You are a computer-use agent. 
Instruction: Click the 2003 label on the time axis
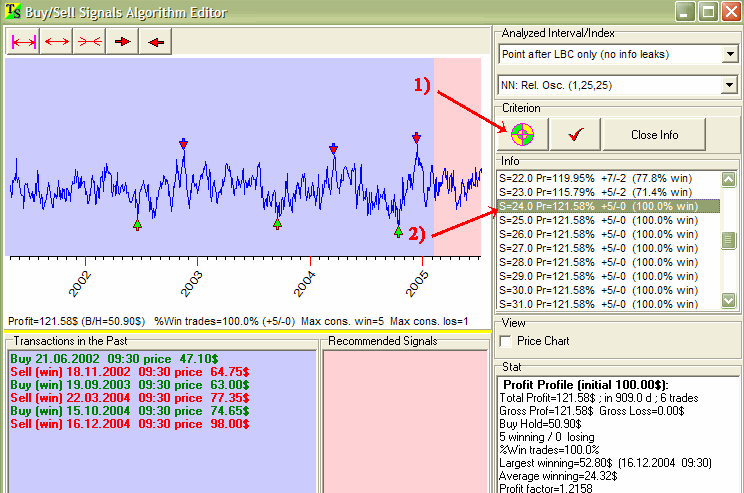(x=191, y=284)
